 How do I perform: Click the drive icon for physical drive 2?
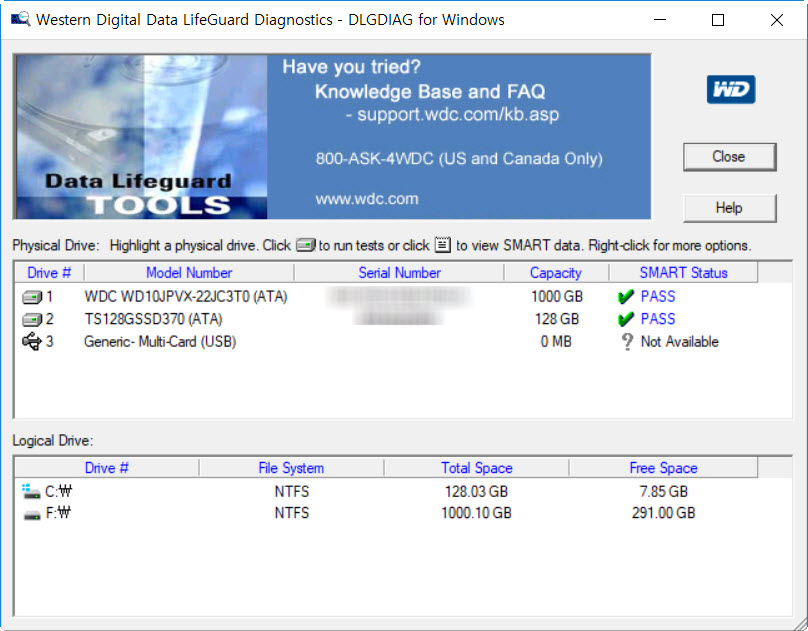(32, 319)
